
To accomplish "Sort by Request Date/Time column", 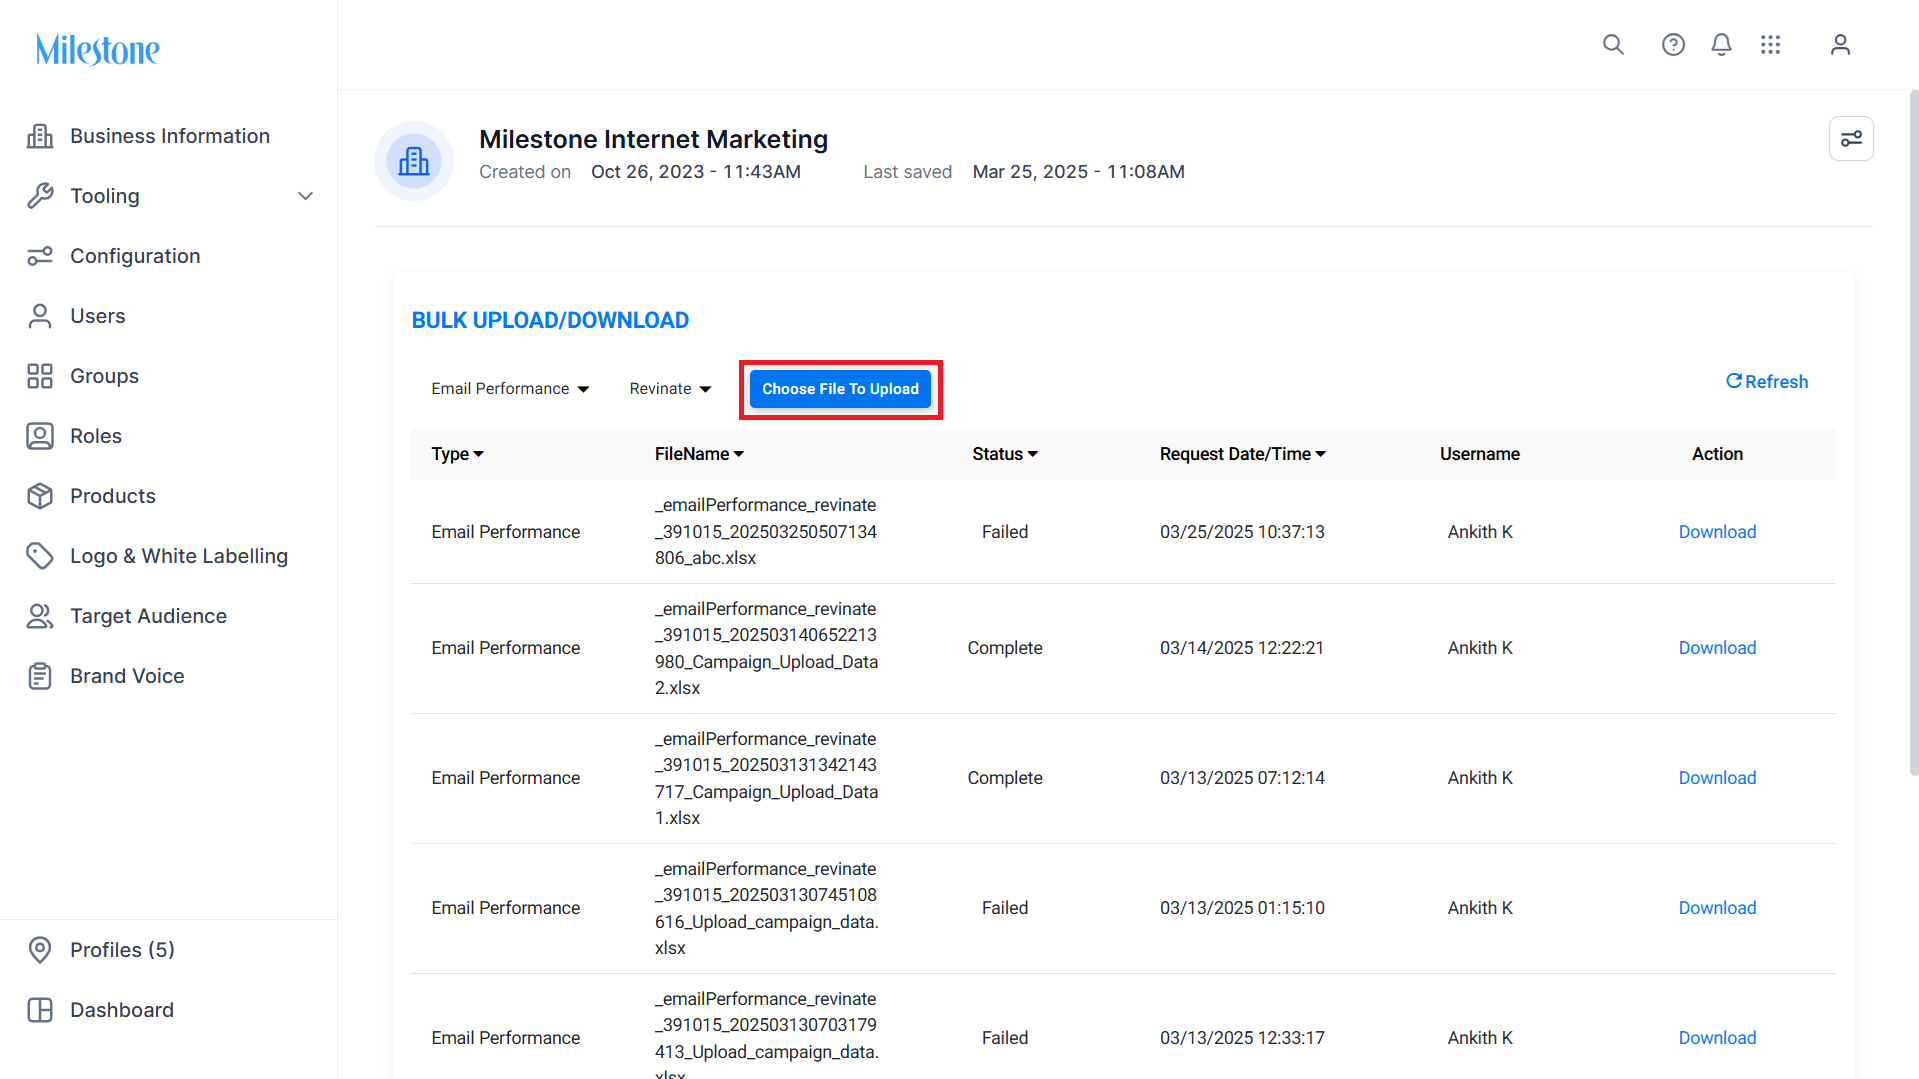I will coord(1243,454).
